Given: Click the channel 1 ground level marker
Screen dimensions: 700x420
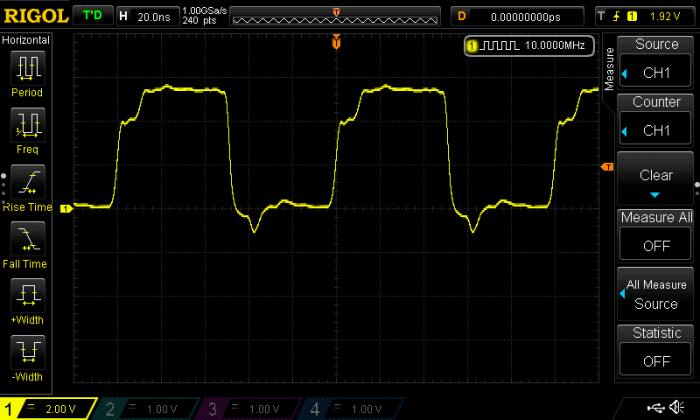Looking at the screenshot, I should (67, 208).
